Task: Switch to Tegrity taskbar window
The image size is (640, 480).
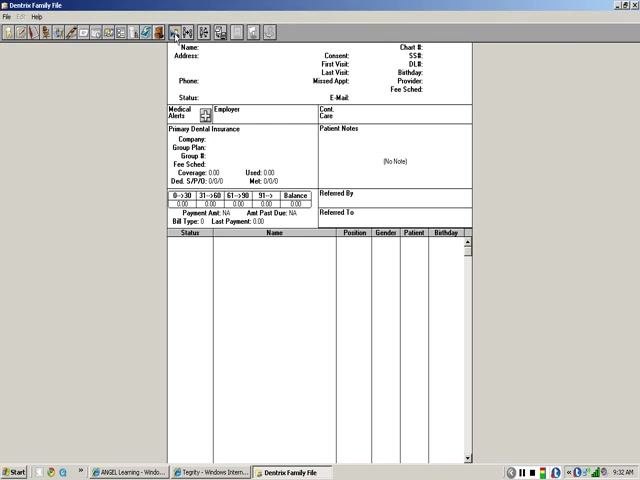Action: pos(211,472)
